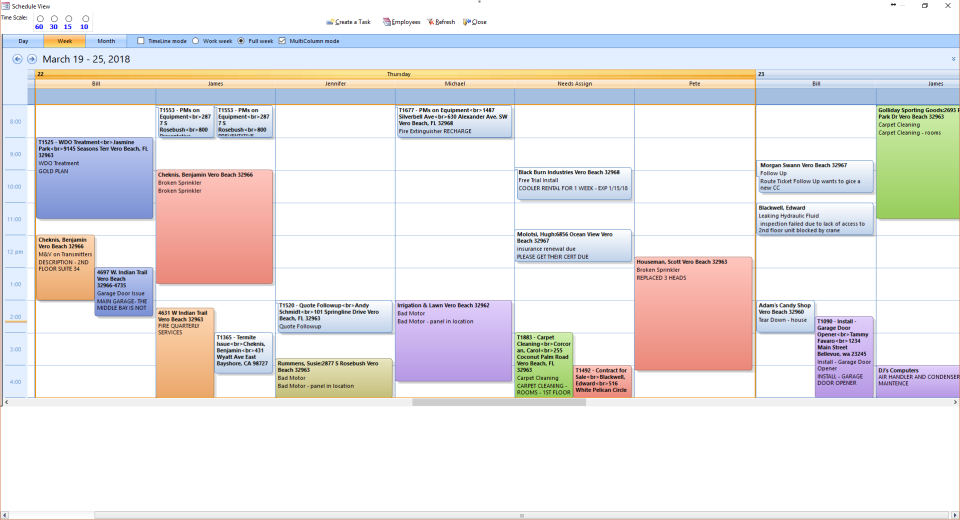Select the 10 minute time scale

tap(85, 19)
